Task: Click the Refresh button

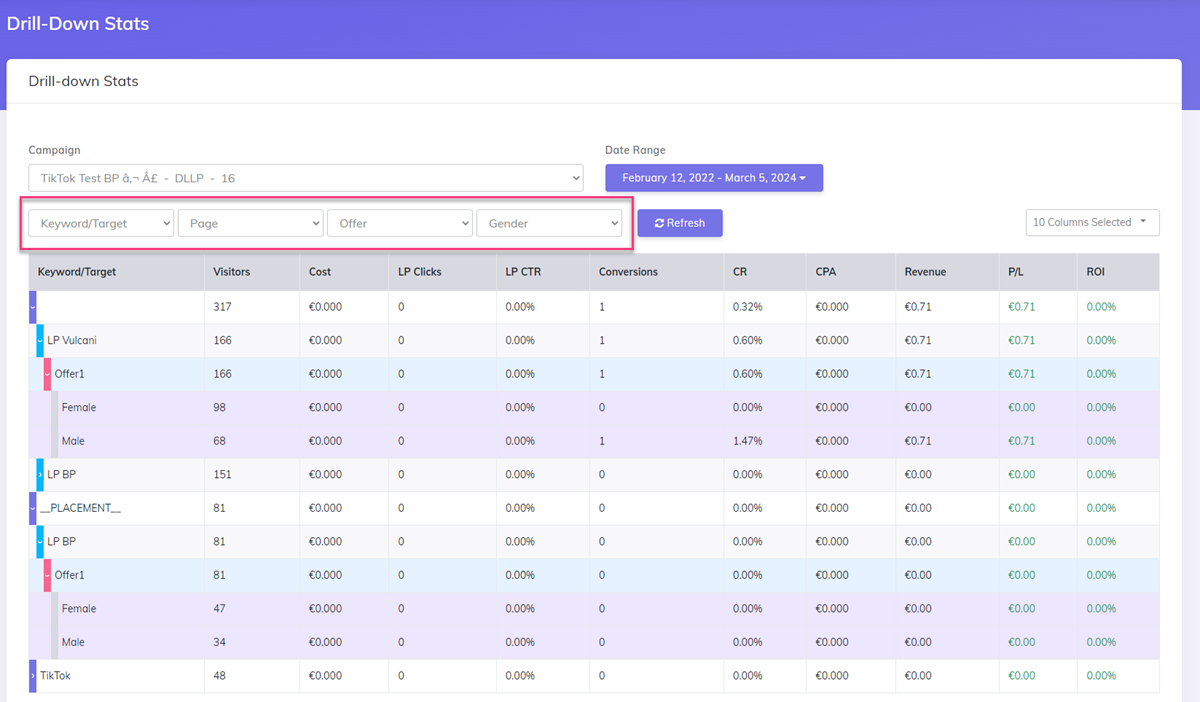Action: click(679, 223)
